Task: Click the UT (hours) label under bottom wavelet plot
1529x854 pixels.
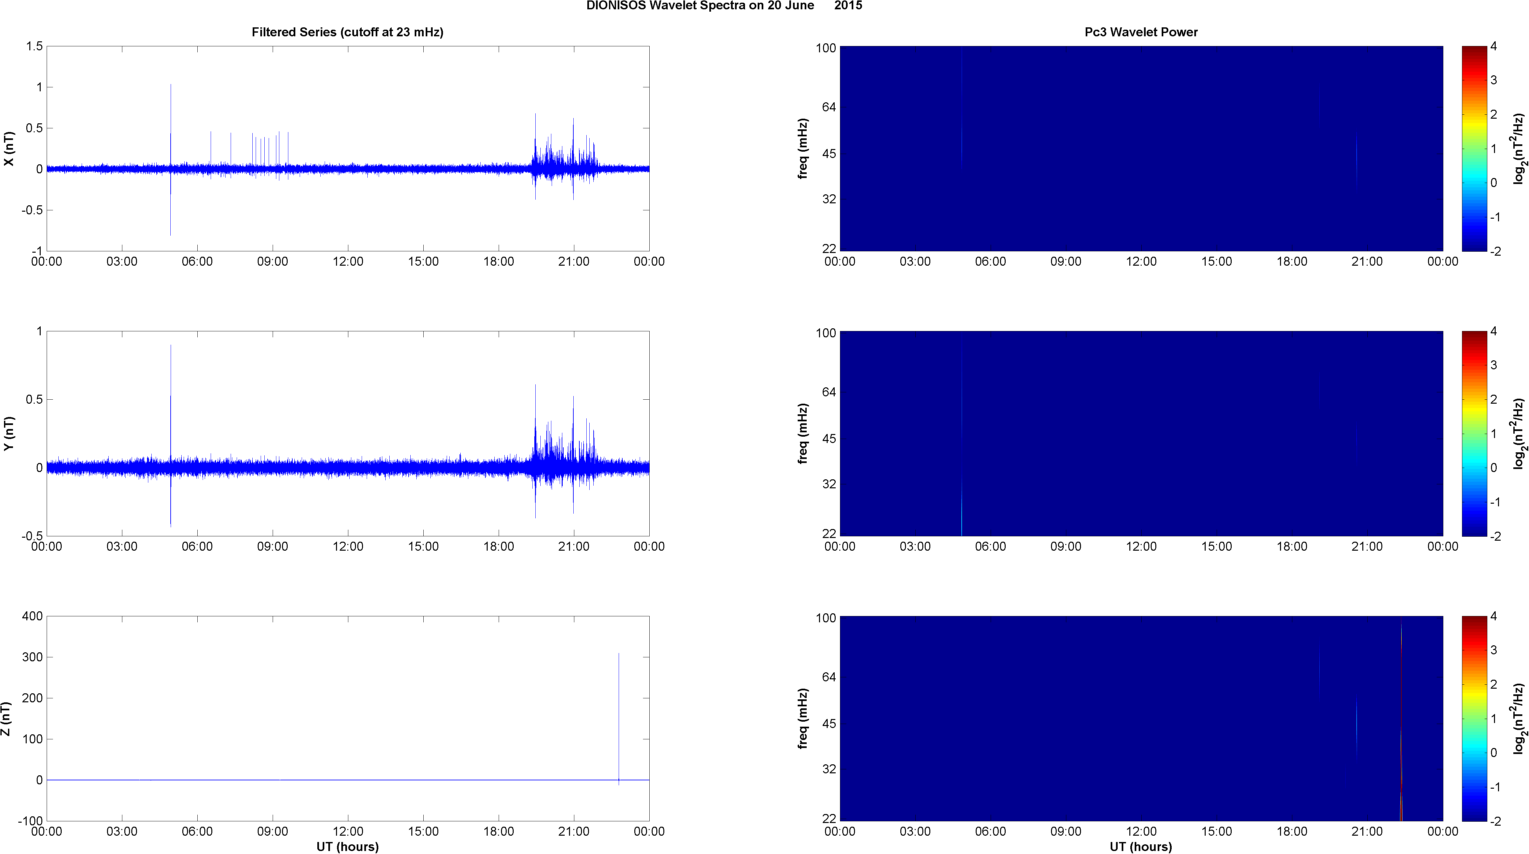Action: click(x=1141, y=847)
